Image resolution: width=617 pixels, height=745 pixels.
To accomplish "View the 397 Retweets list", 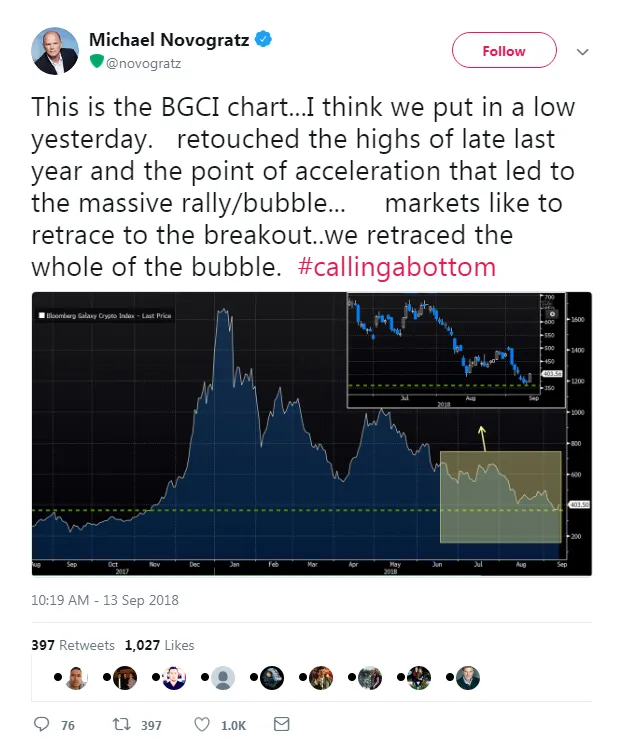I will (x=73, y=645).
